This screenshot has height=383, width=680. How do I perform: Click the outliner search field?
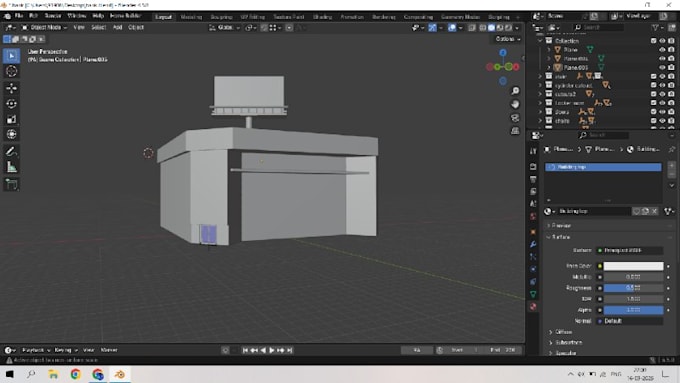click(x=598, y=27)
